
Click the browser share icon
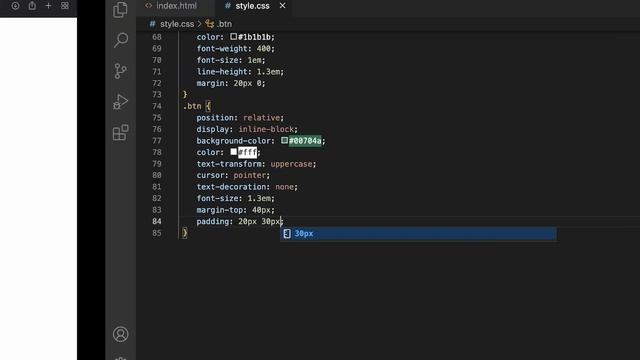coord(32,6)
